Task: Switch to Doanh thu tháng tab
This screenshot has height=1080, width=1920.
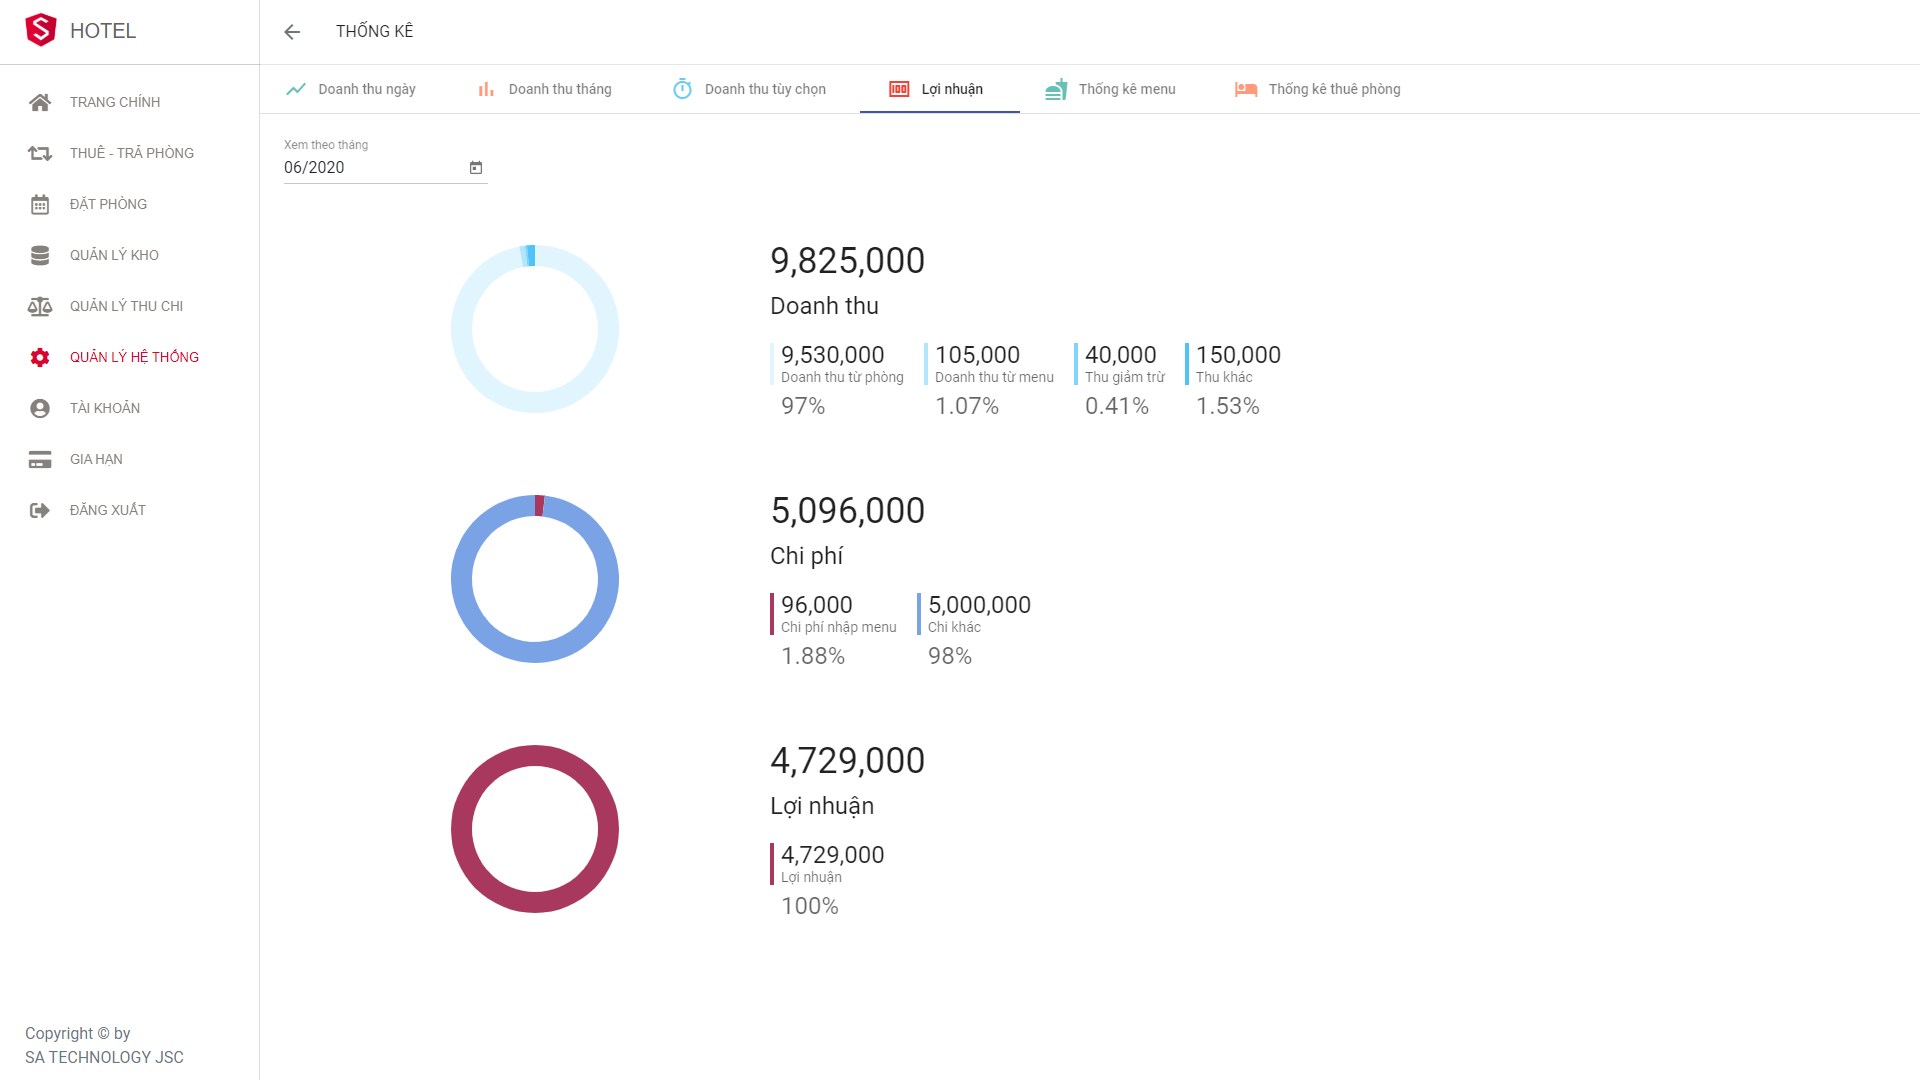Action: 545,89
